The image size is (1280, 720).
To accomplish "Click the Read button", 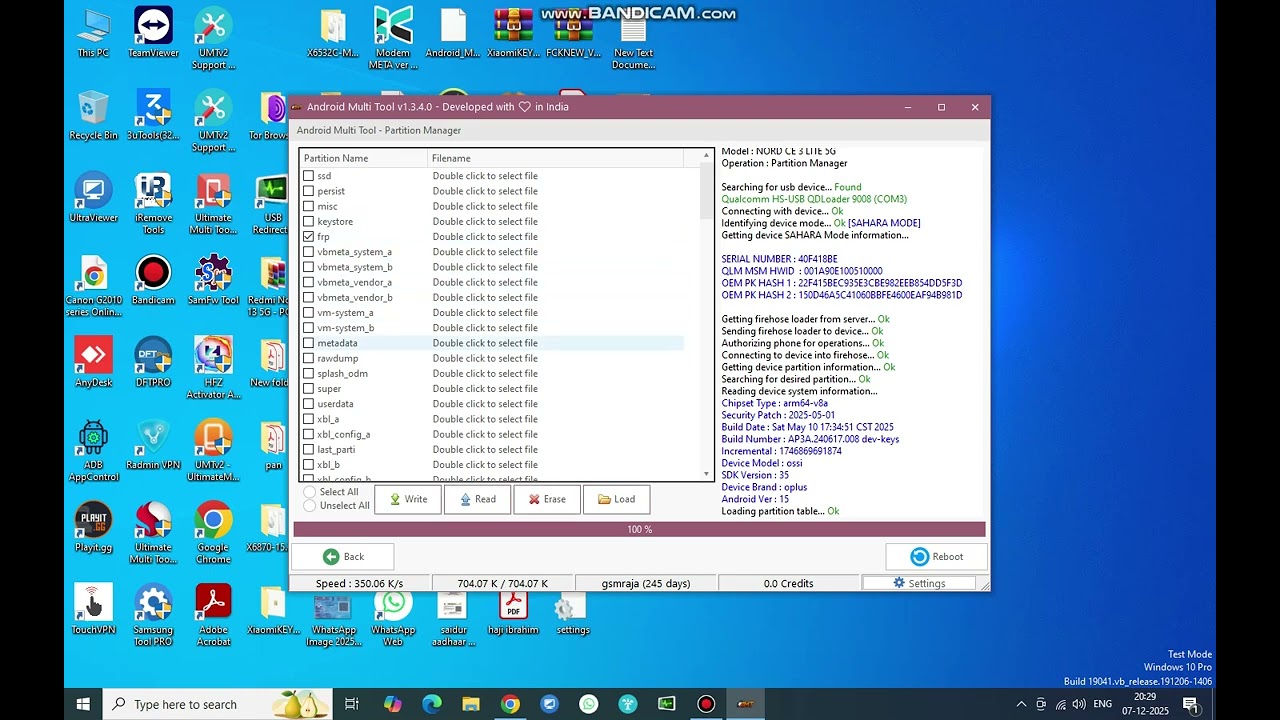I will [x=477, y=499].
